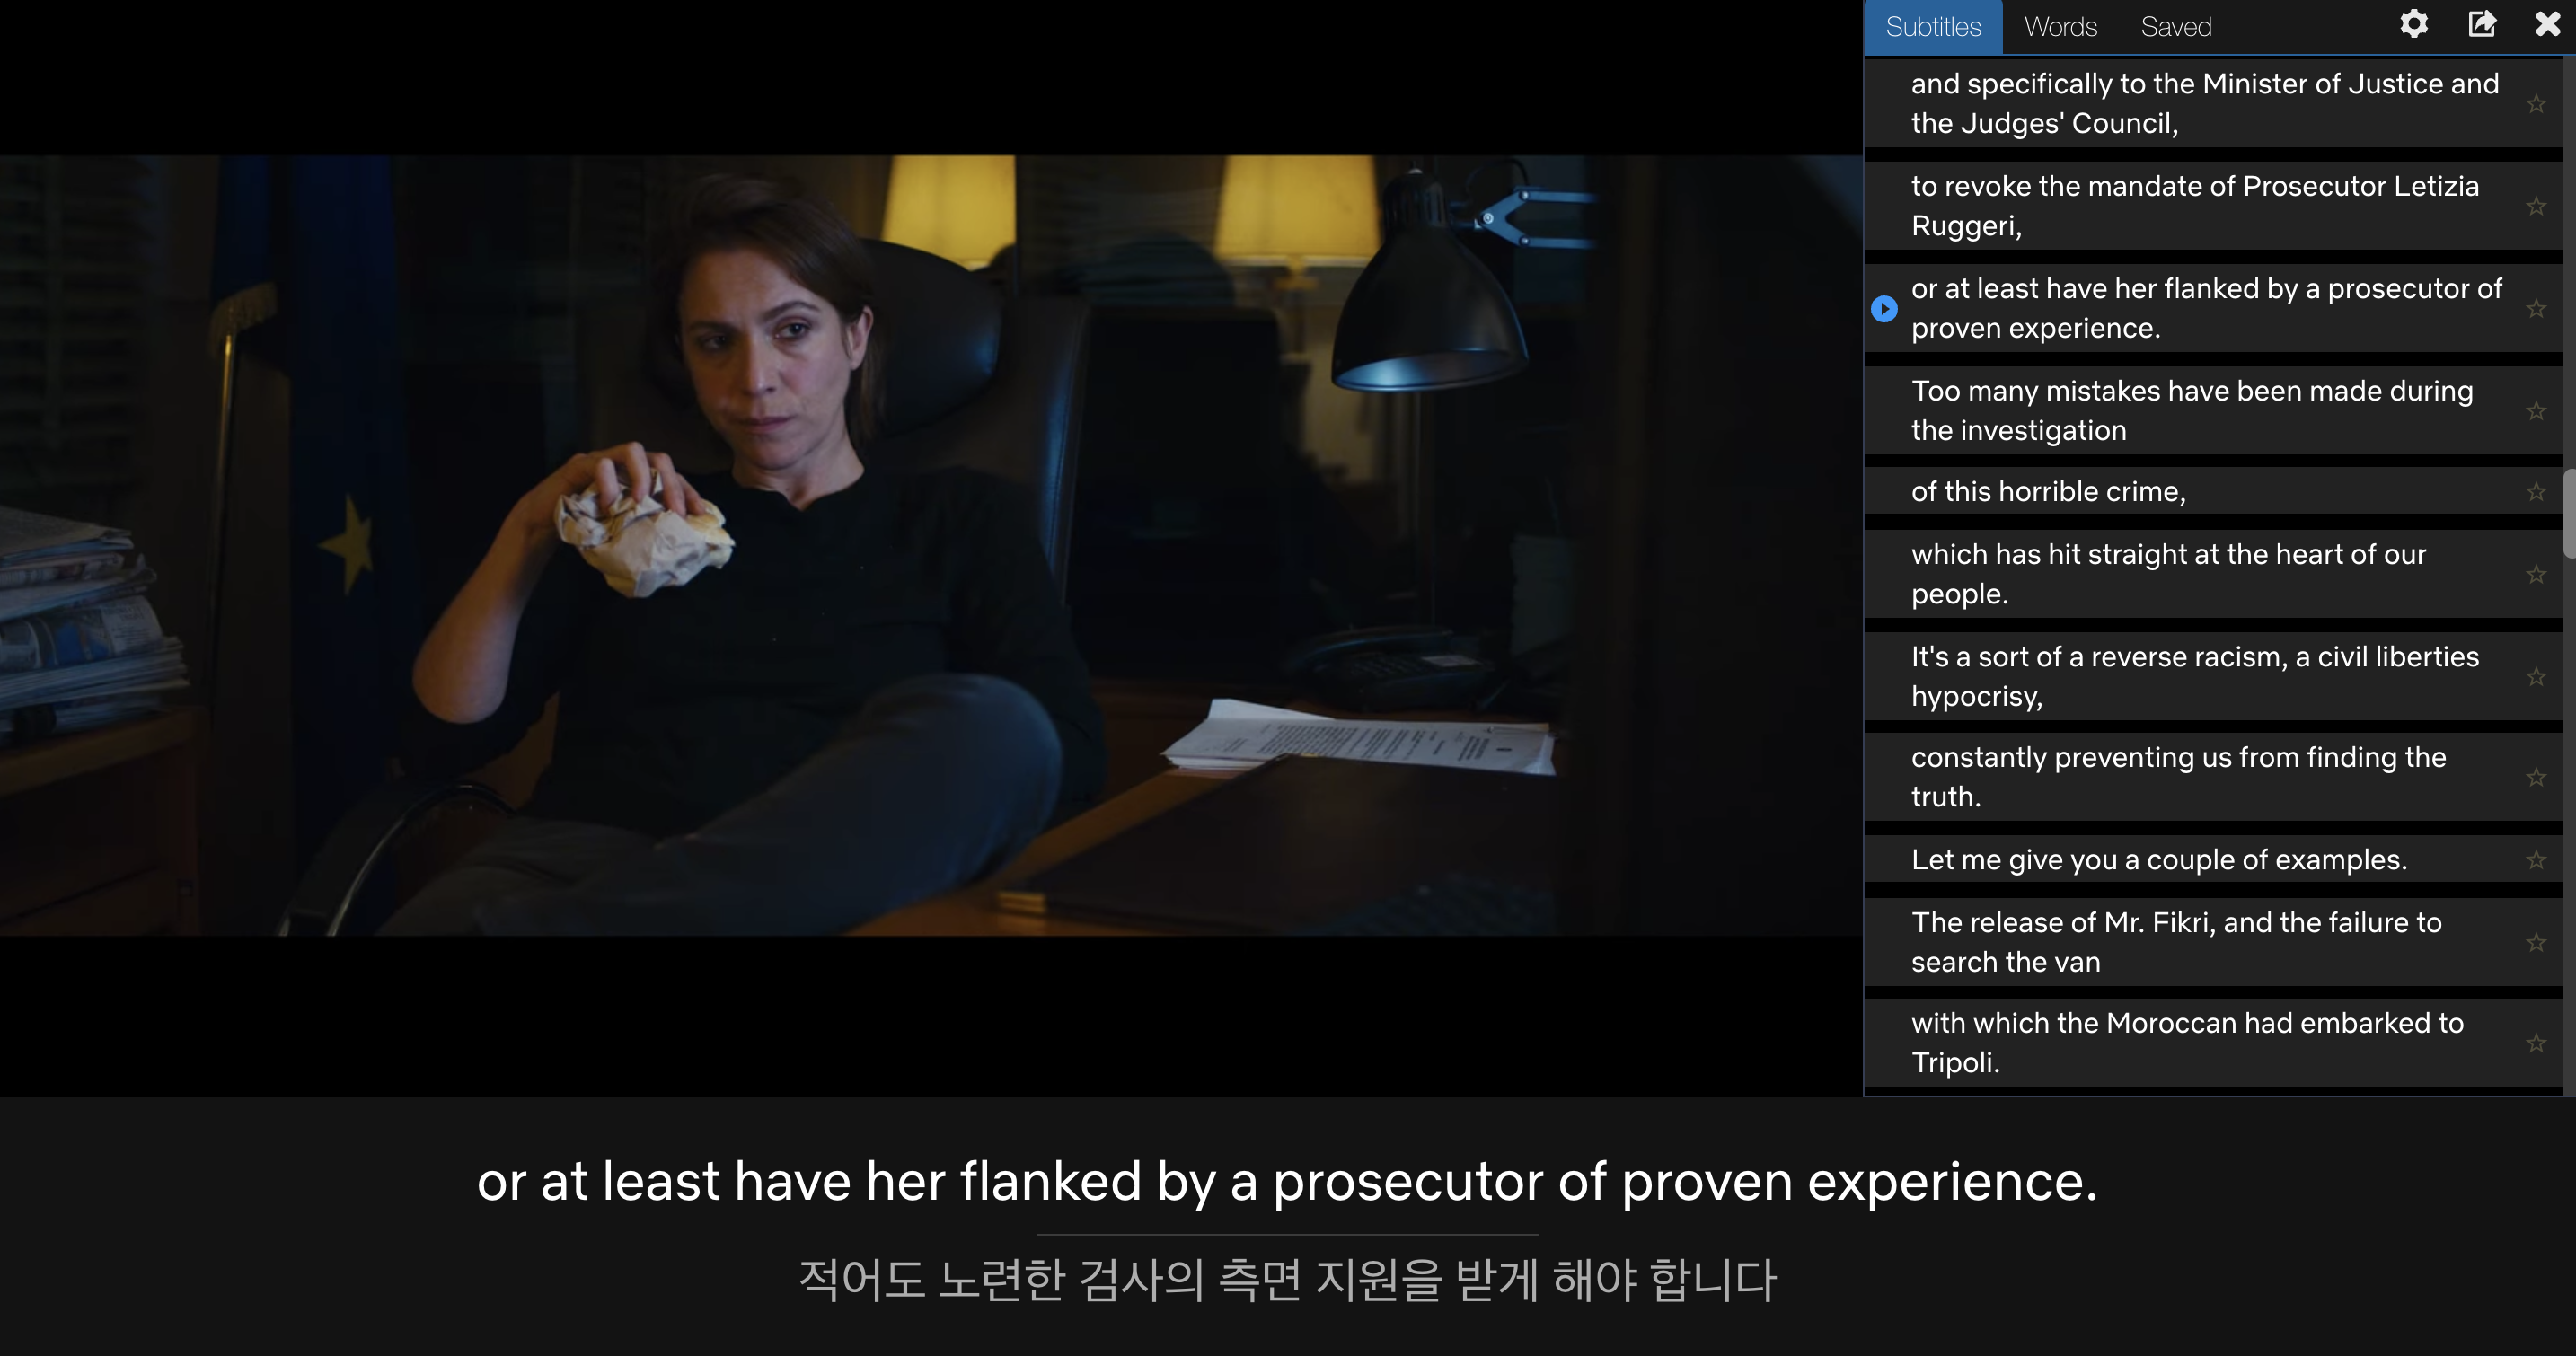Star the 'Prosecutor Letizia Ruggeri' subtitle line
This screenshot has width=2576, height=1356.
click(x=2536, y=207)
